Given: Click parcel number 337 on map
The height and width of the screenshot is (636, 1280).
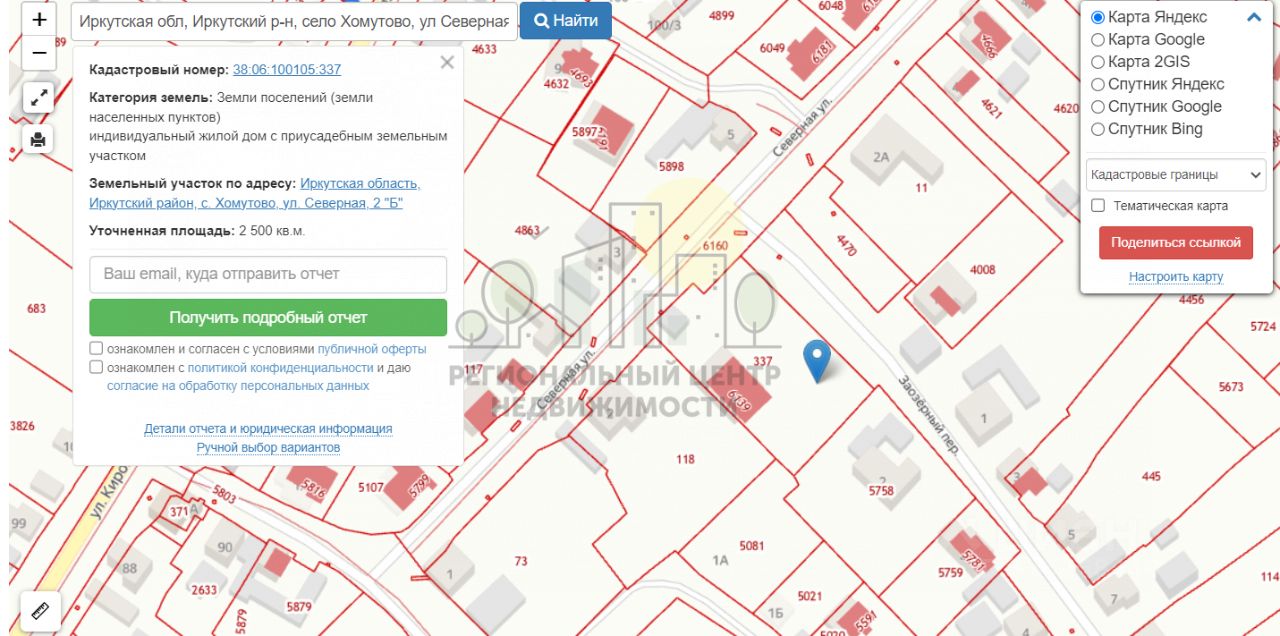Looking at the screenshot, I should (x=763, y=362).
